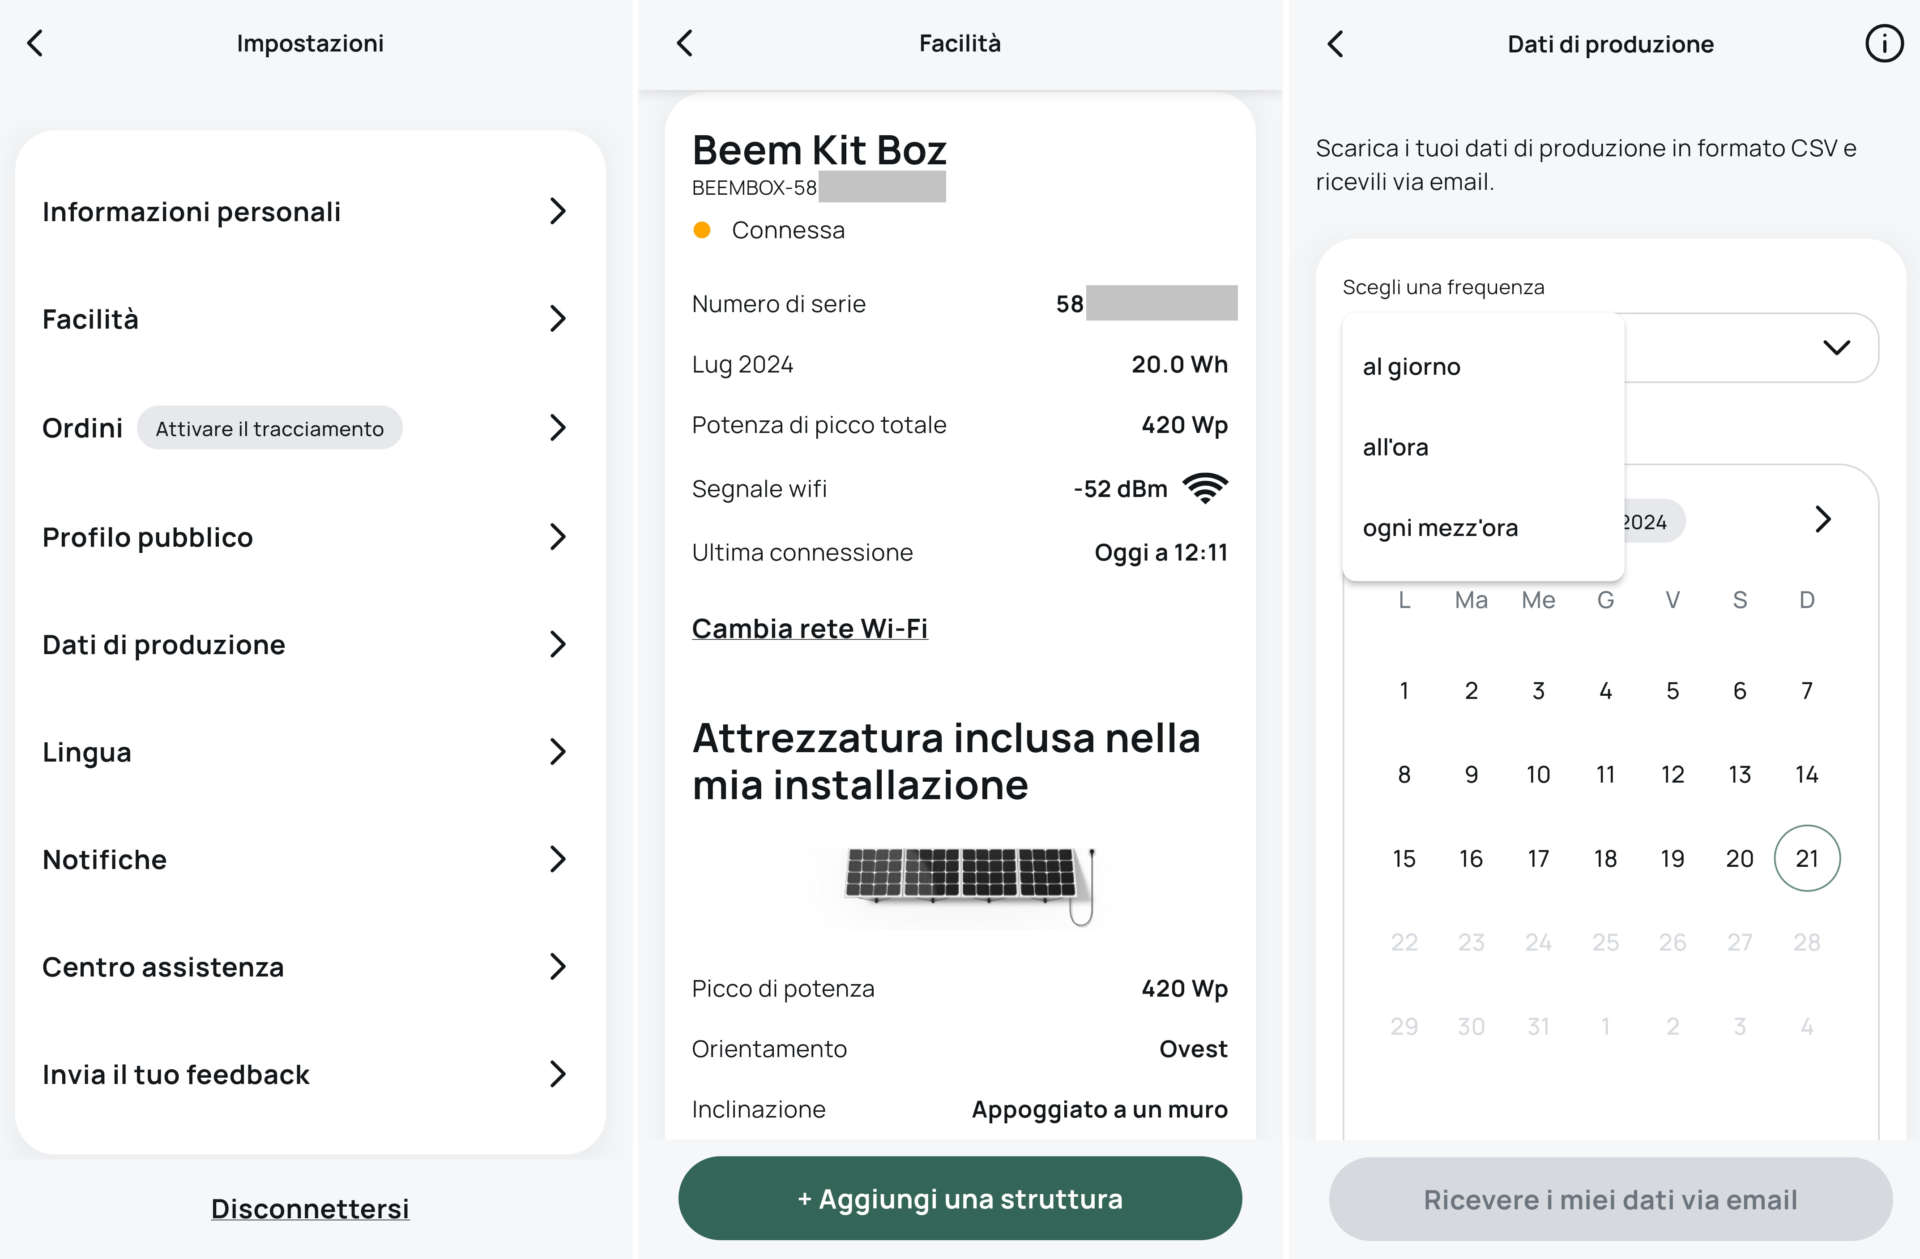Open the Notifiche menu entry
1920x1259 pixels.
click(305, 859)
